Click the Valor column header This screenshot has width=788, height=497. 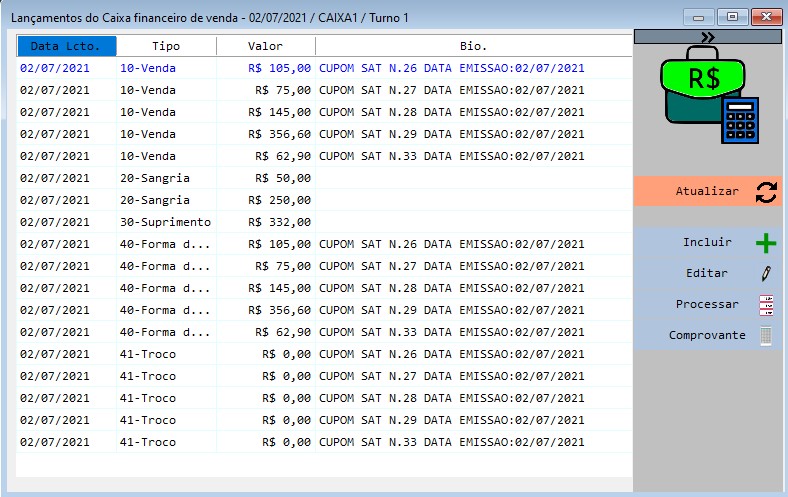(265, 46)
